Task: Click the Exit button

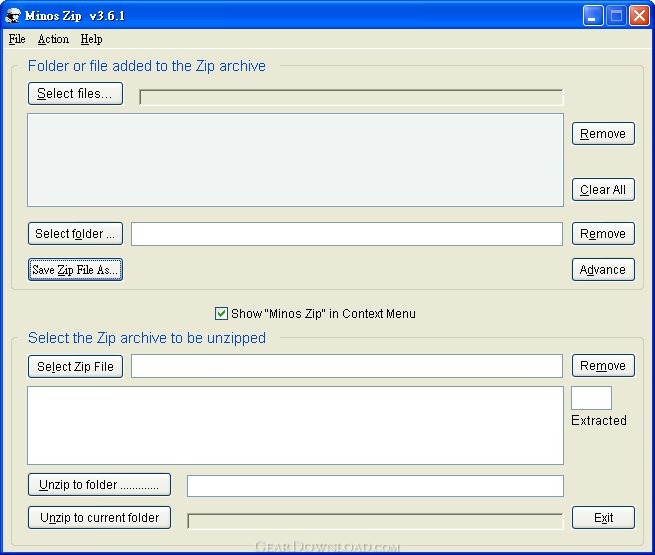Action: pos(603,517)
